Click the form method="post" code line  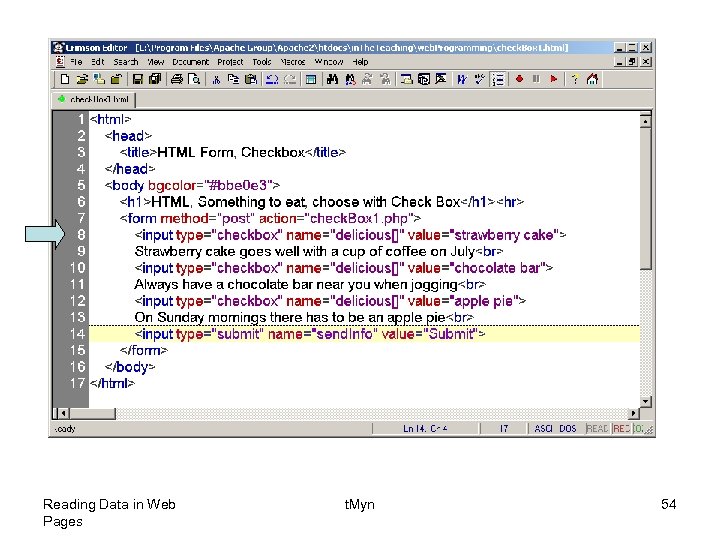(x=270, y=218)
